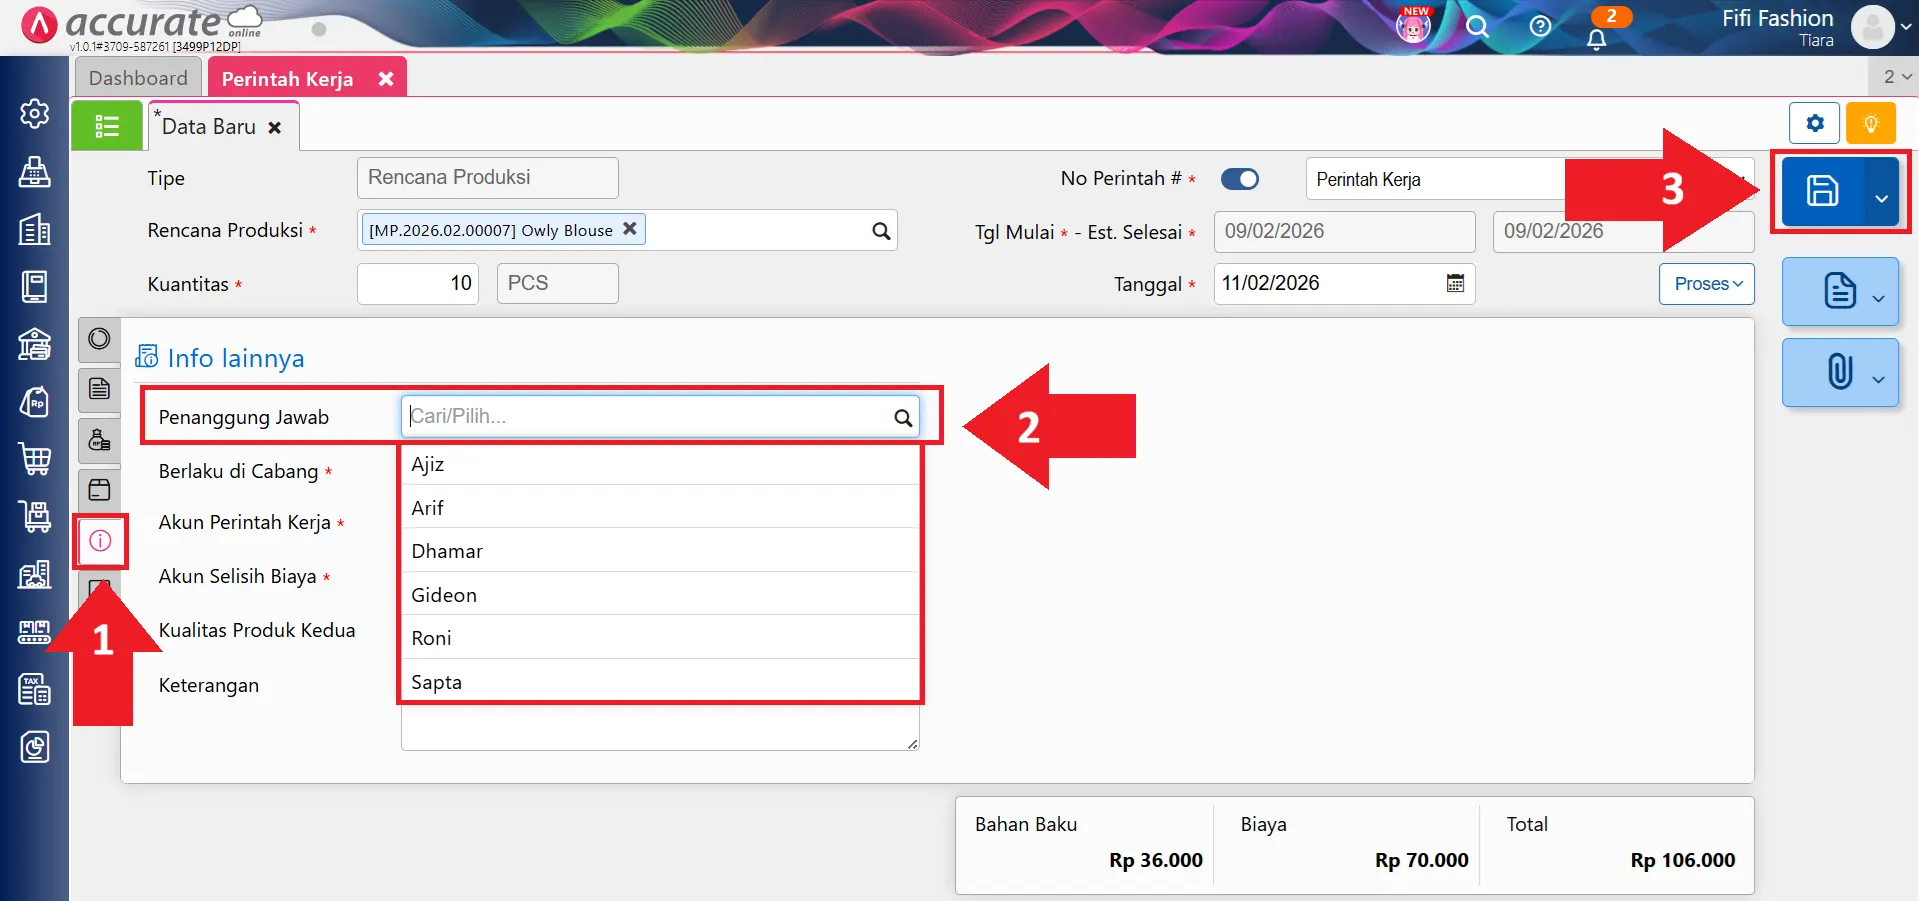
Task: Click the green list view icon
Action: coord(107,127)
